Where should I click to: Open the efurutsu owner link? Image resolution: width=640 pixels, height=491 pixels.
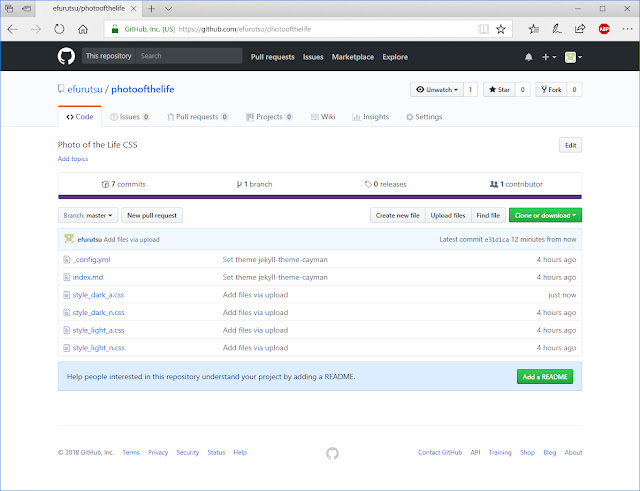pos(85,89)
